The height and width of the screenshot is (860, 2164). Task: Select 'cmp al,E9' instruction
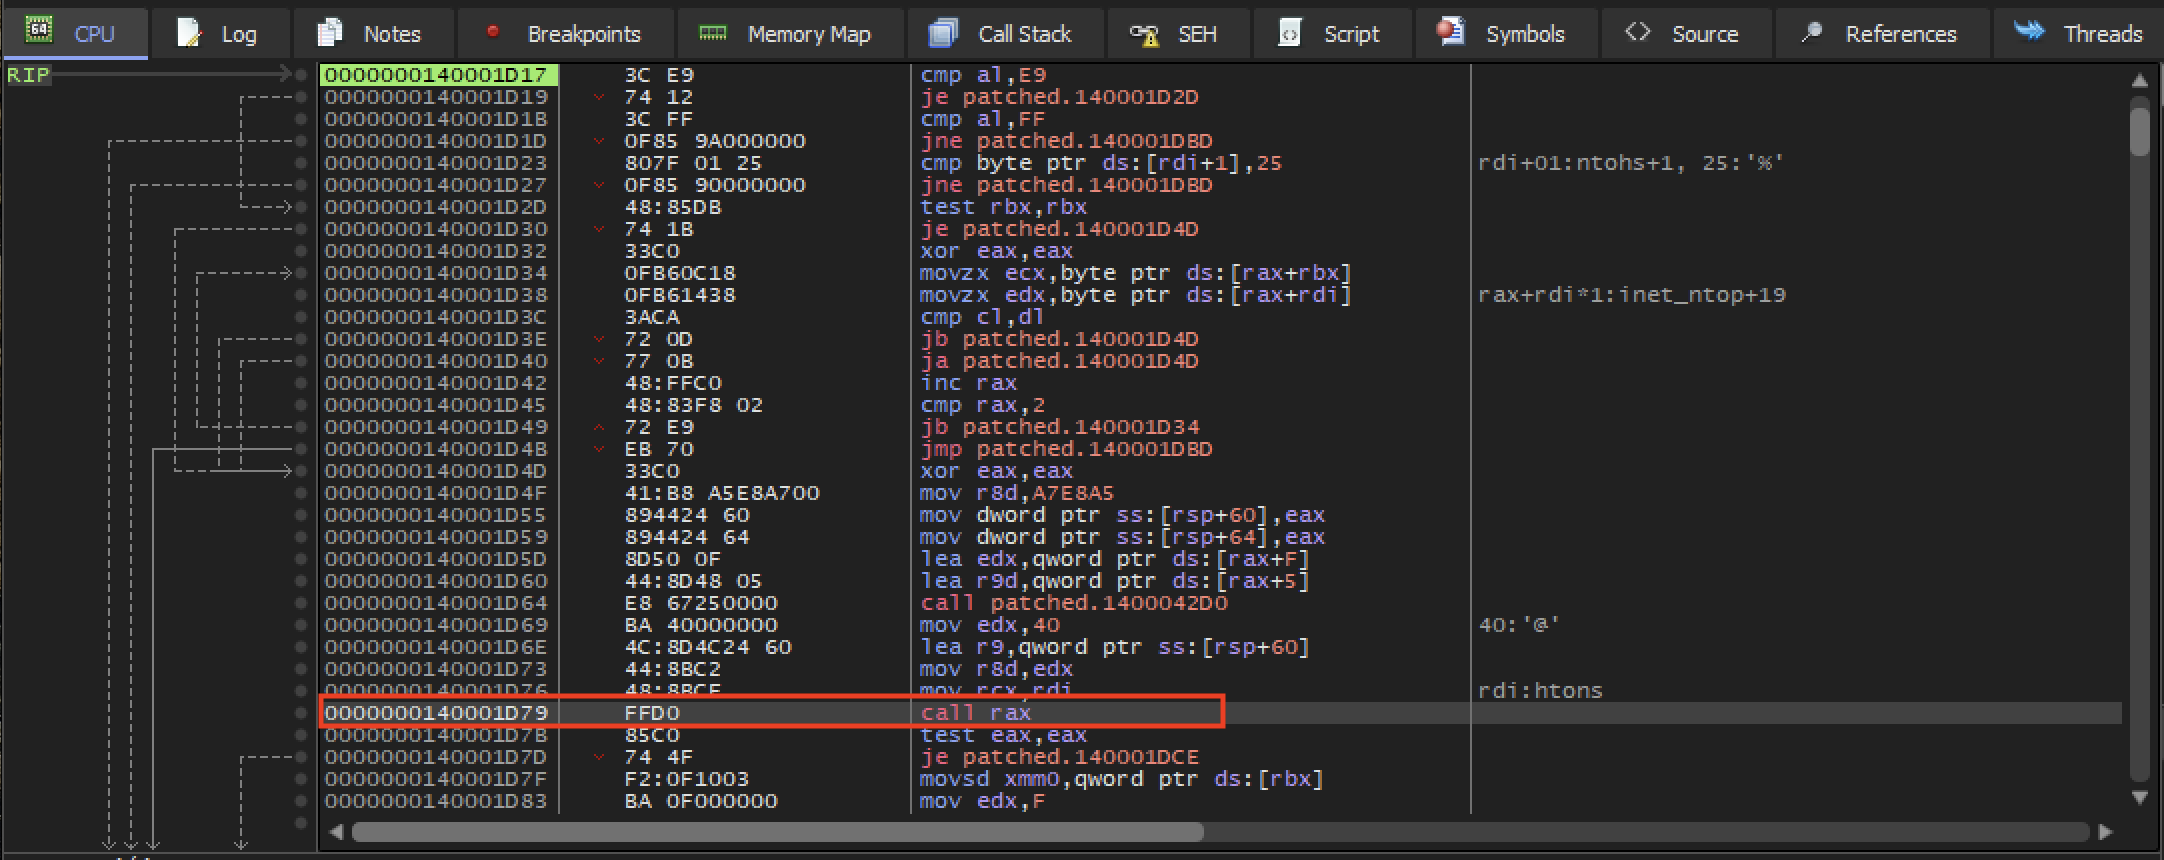coord(983,75)
